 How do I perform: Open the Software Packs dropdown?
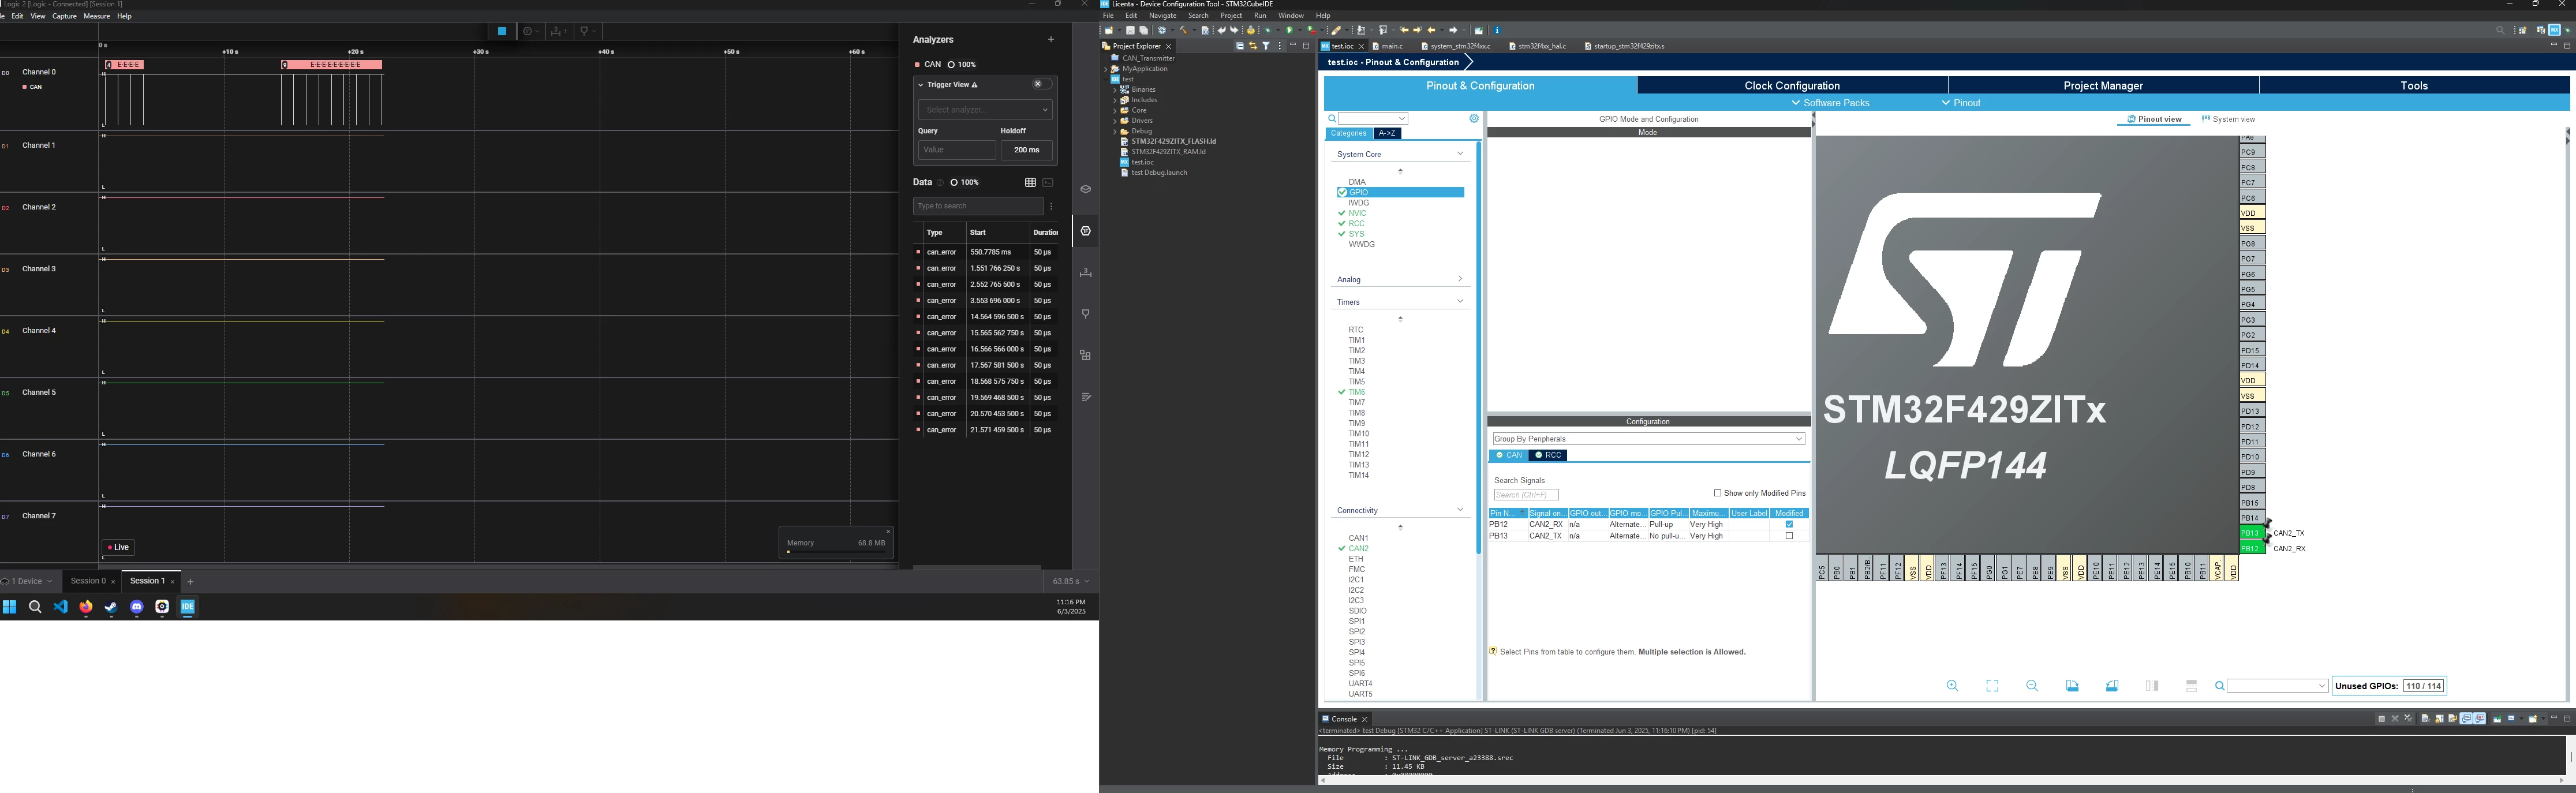click(1830, 103)
